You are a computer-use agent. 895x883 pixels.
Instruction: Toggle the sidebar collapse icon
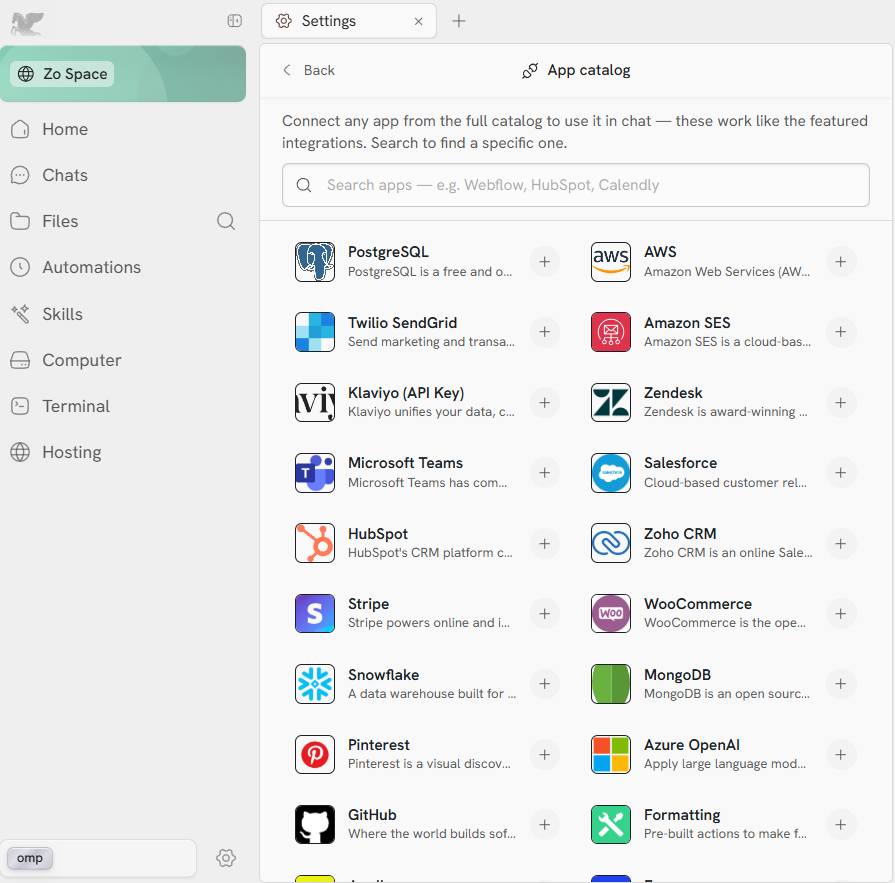(x=235, y=21)
